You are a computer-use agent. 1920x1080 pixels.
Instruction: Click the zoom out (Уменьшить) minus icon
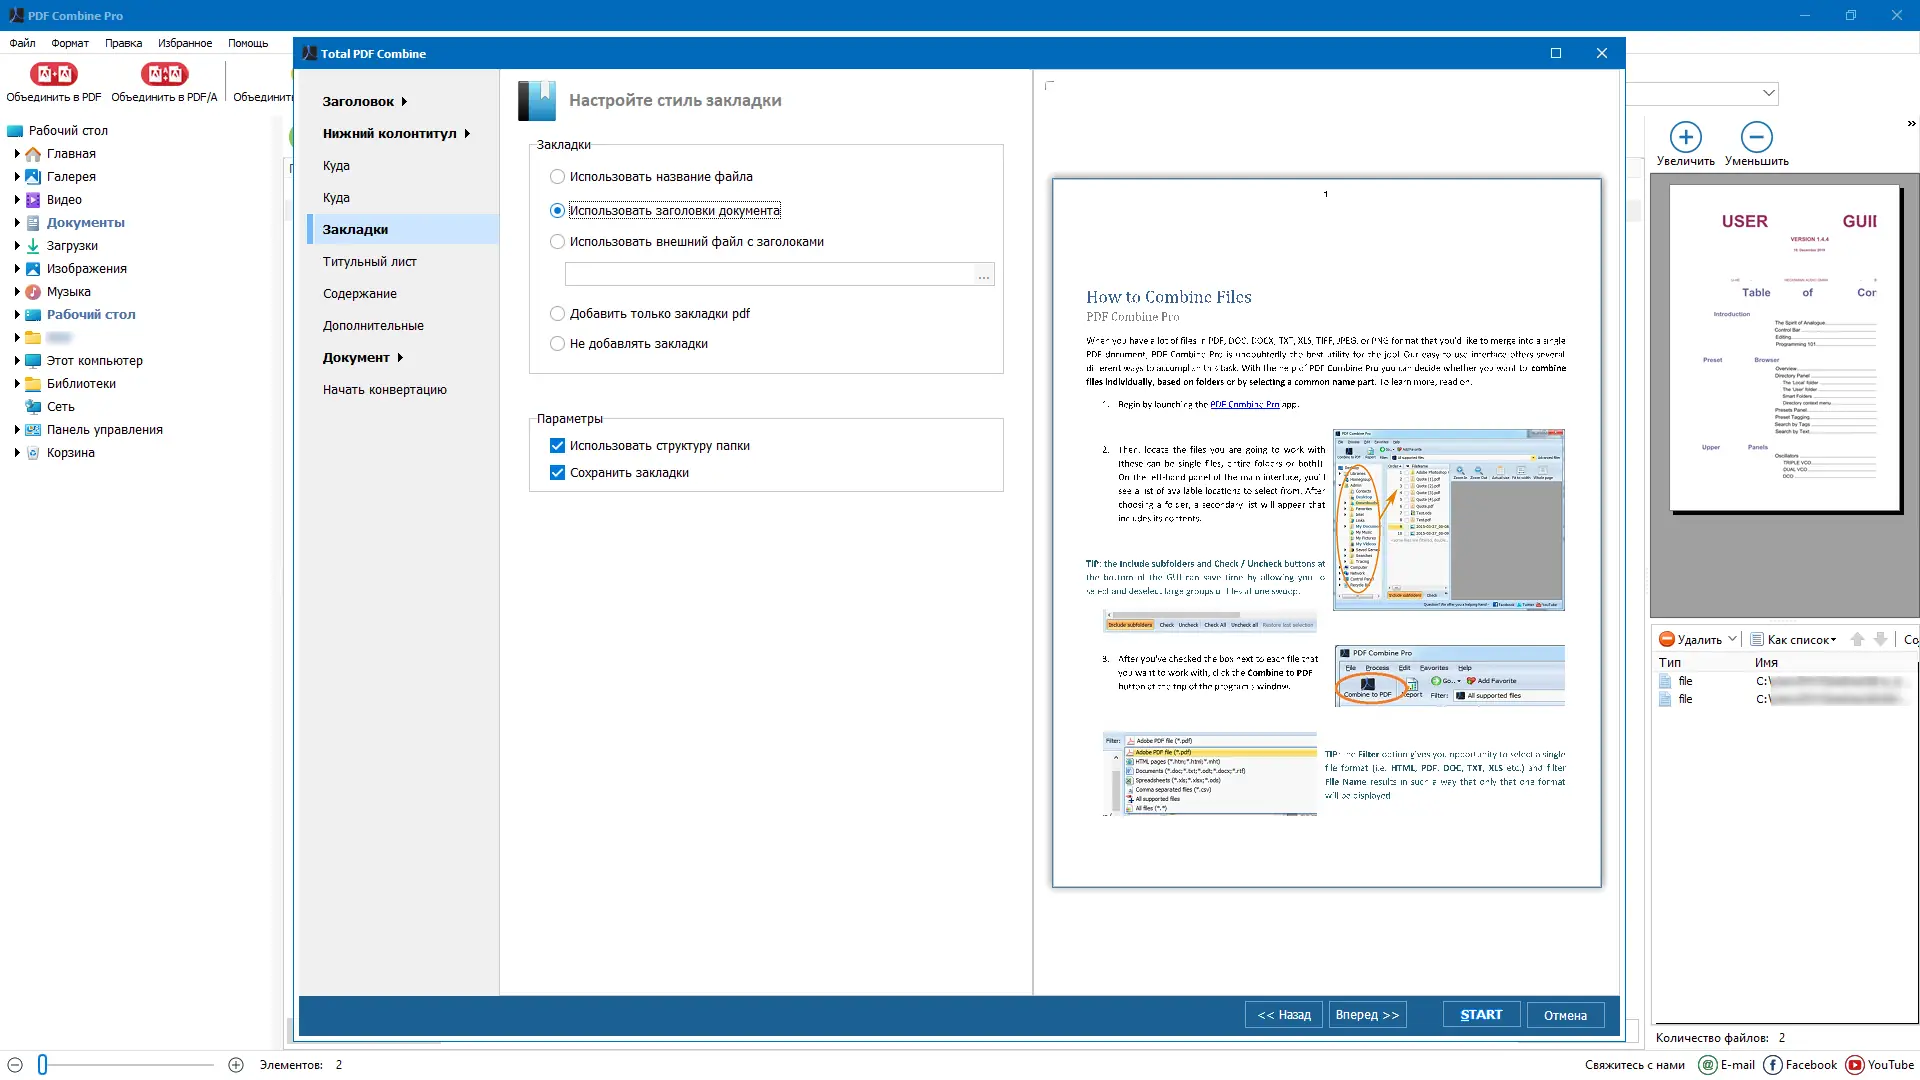tap(1756, 137)
